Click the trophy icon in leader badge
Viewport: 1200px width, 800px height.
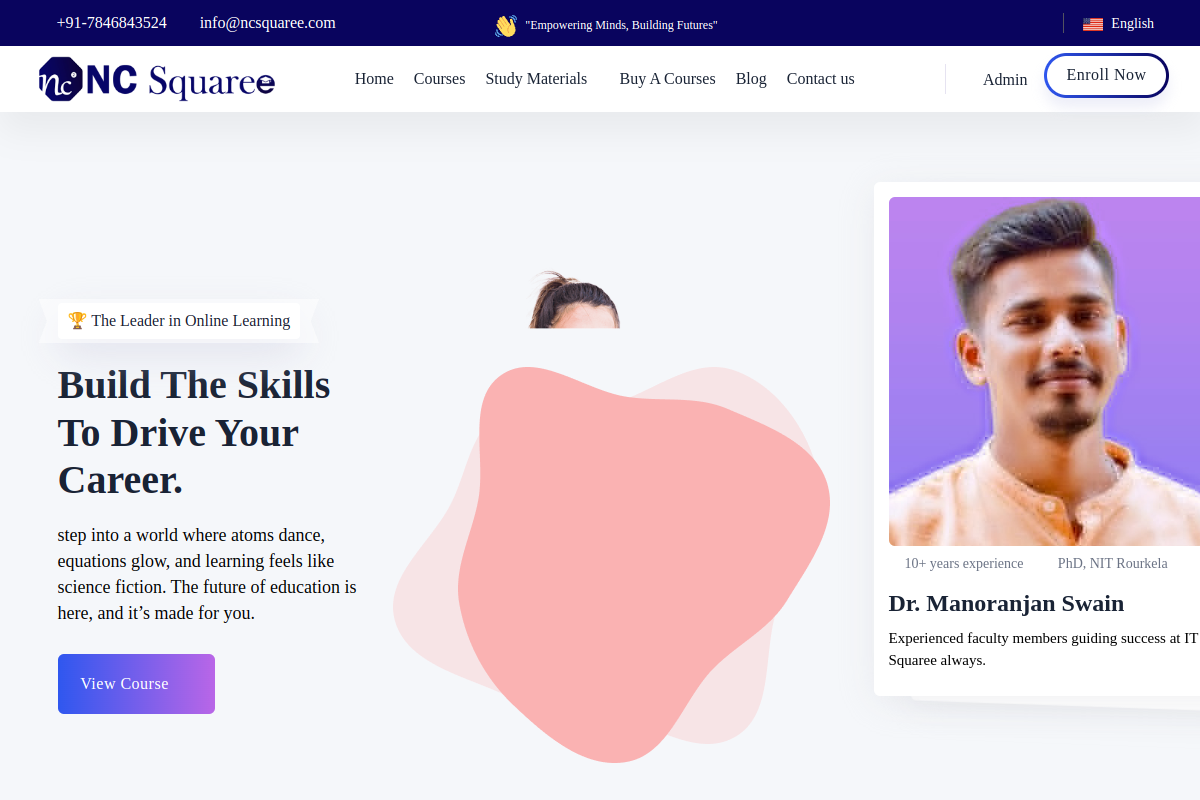77,320
